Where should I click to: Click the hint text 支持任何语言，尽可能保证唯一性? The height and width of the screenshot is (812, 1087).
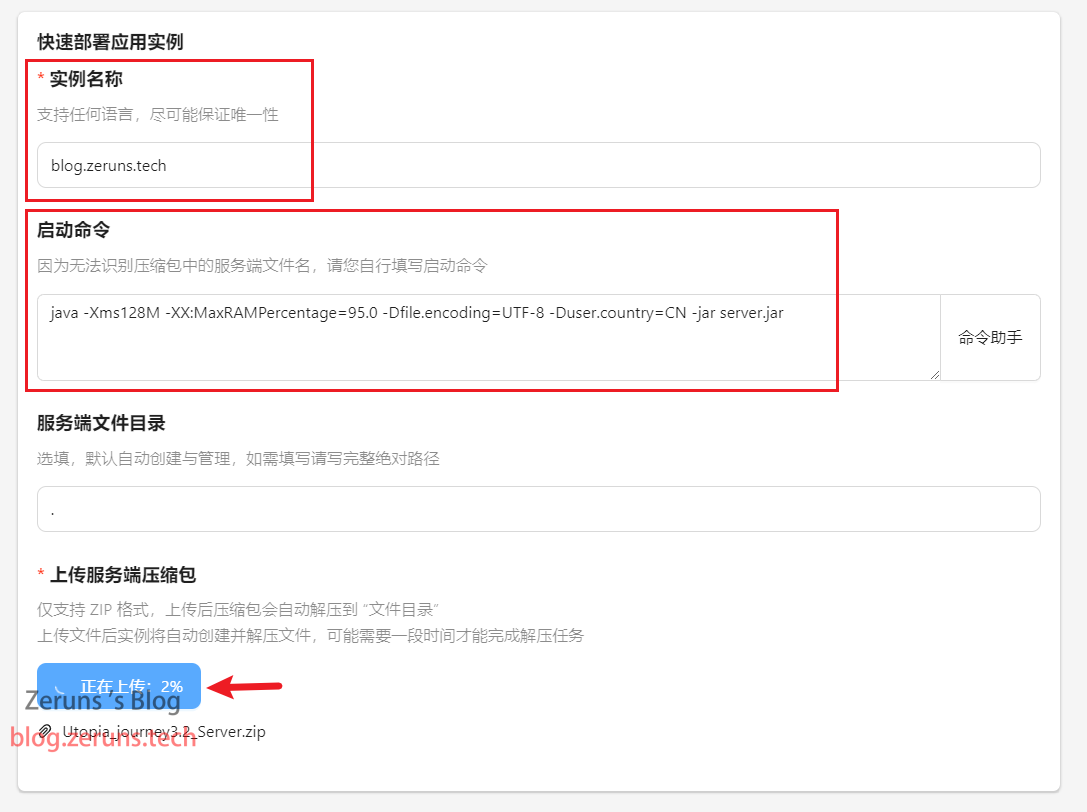click(158, 114)
